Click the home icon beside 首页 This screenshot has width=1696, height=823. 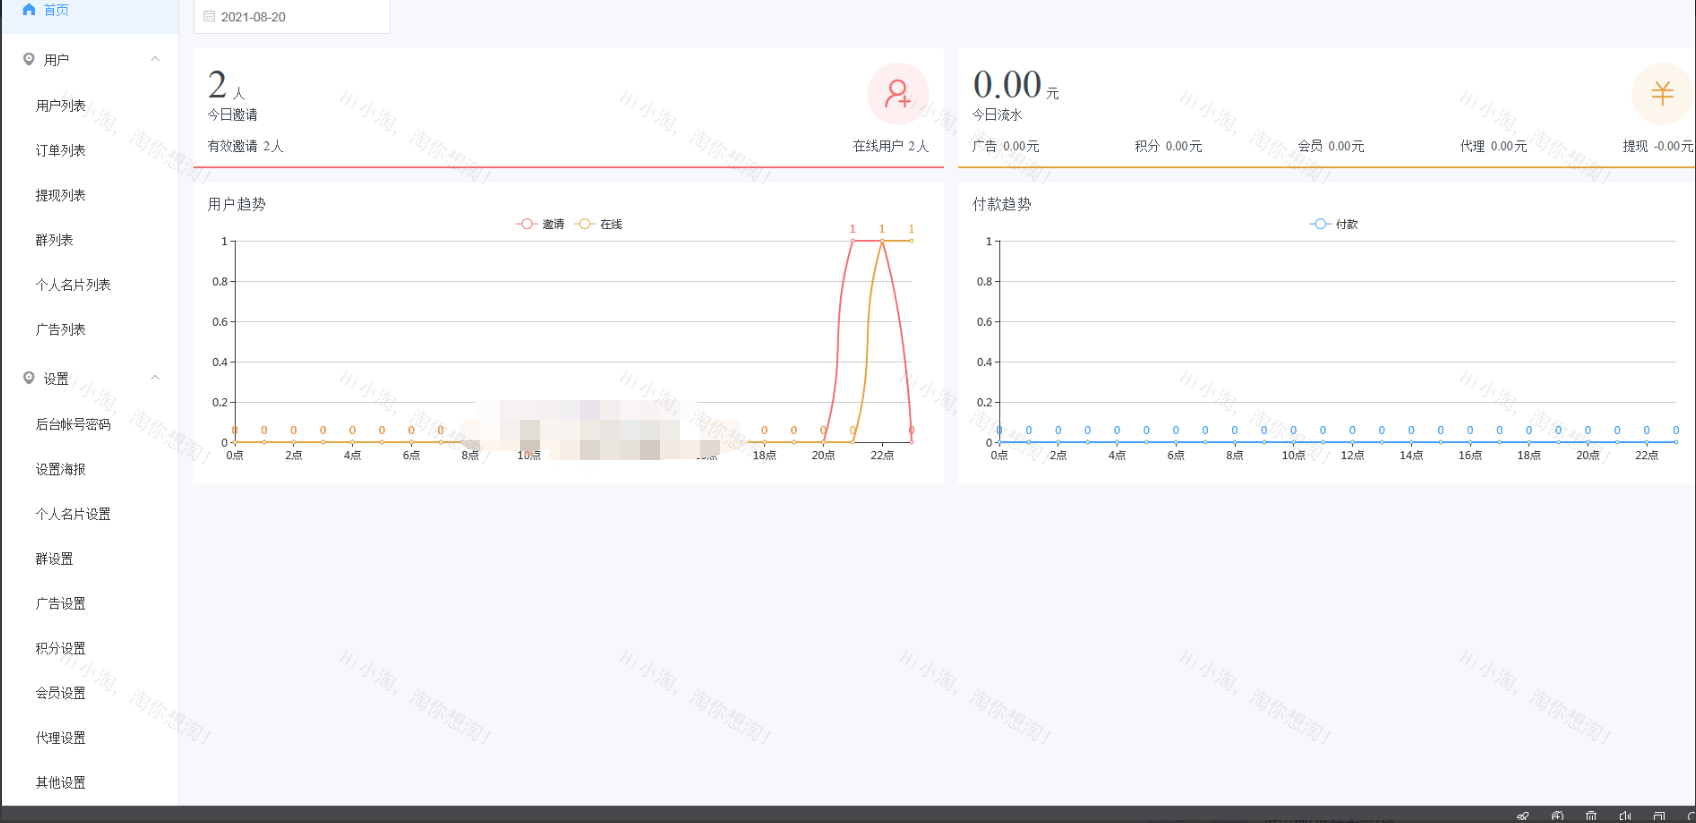pyautogui.click(x=29, y=9)
